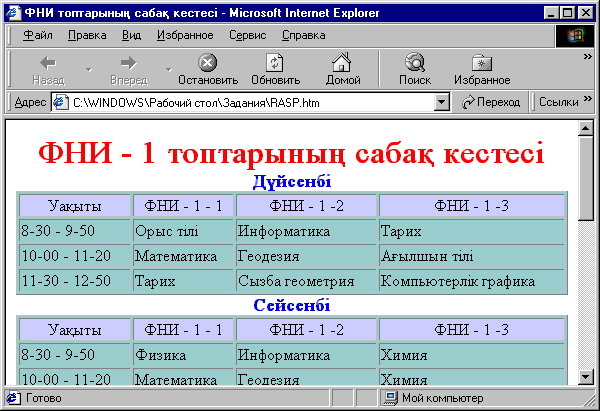Viewport: 600px width, 411px height.
Task: Click the status bar page icon beside Готово
Action: click(13, 398)
